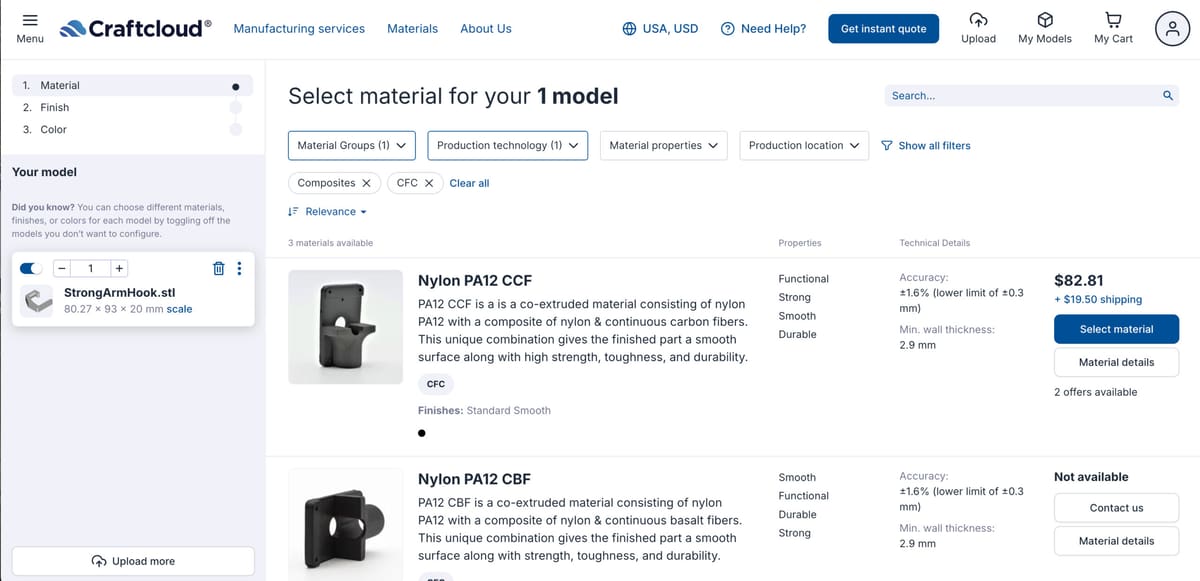
Task: Open the Materials menu
Action: [x=412, y=29]
